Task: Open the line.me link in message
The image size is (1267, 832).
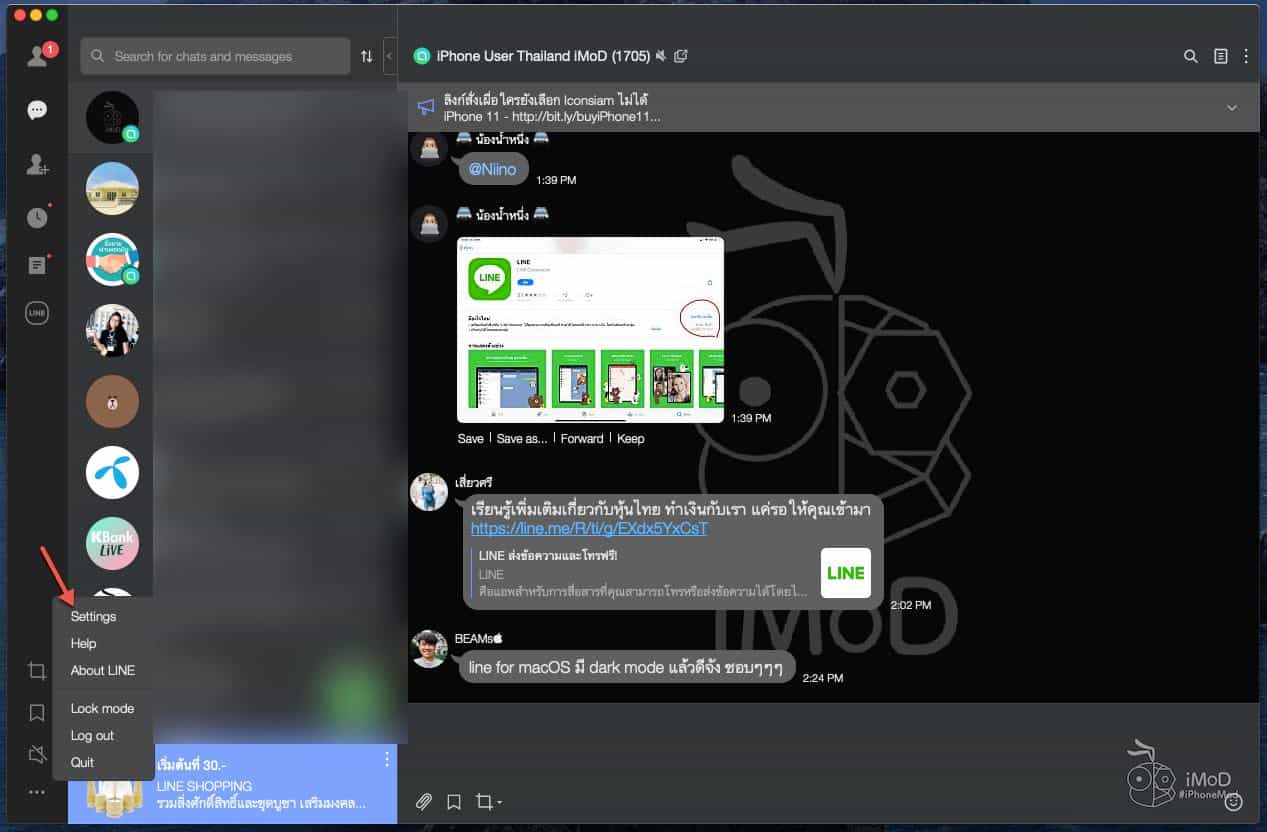Action: tap(588, 528)
